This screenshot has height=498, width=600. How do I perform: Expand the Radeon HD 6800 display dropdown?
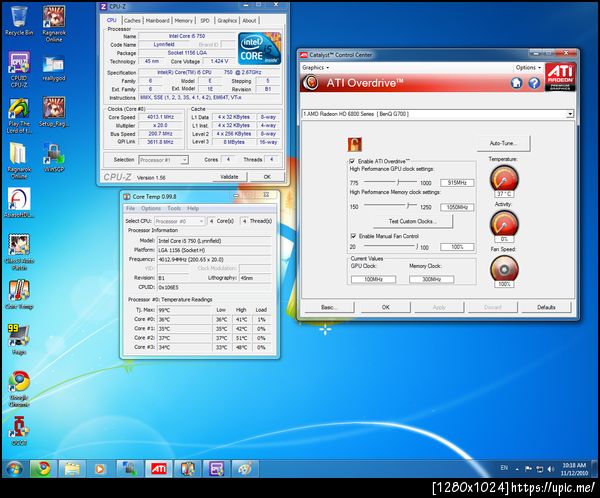pos(570,114)
